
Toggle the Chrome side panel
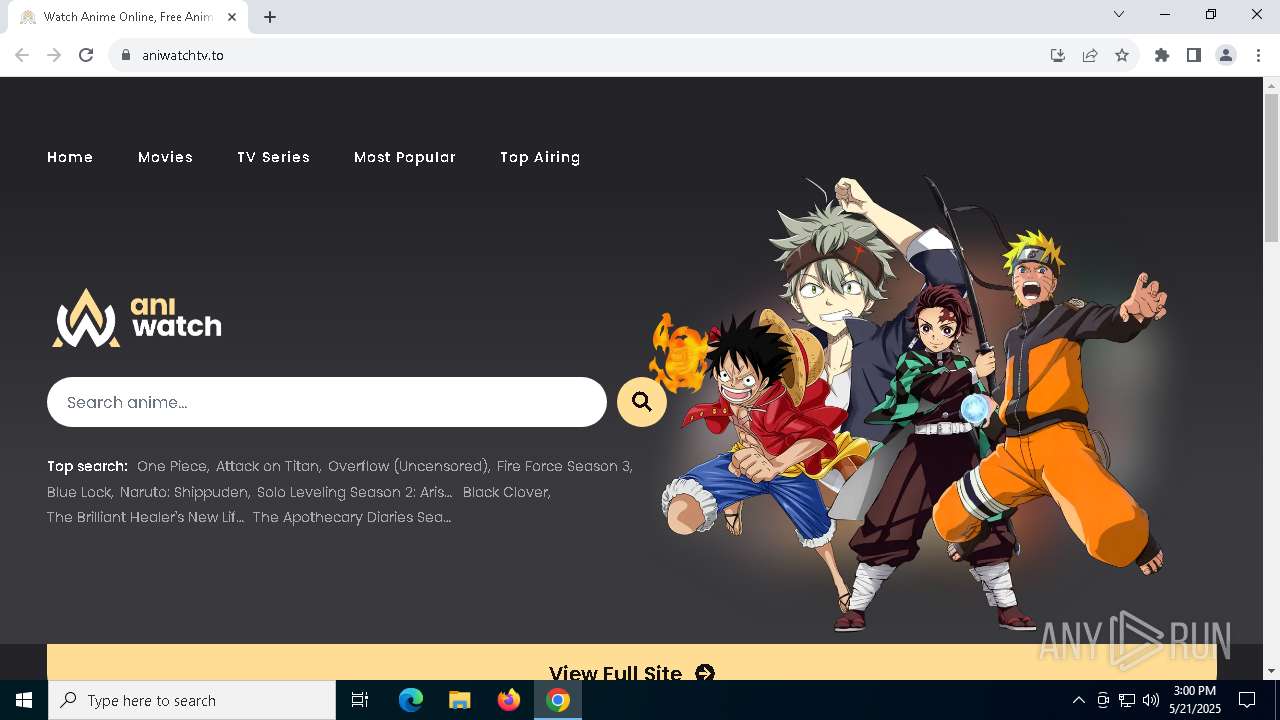point(1194,55)
